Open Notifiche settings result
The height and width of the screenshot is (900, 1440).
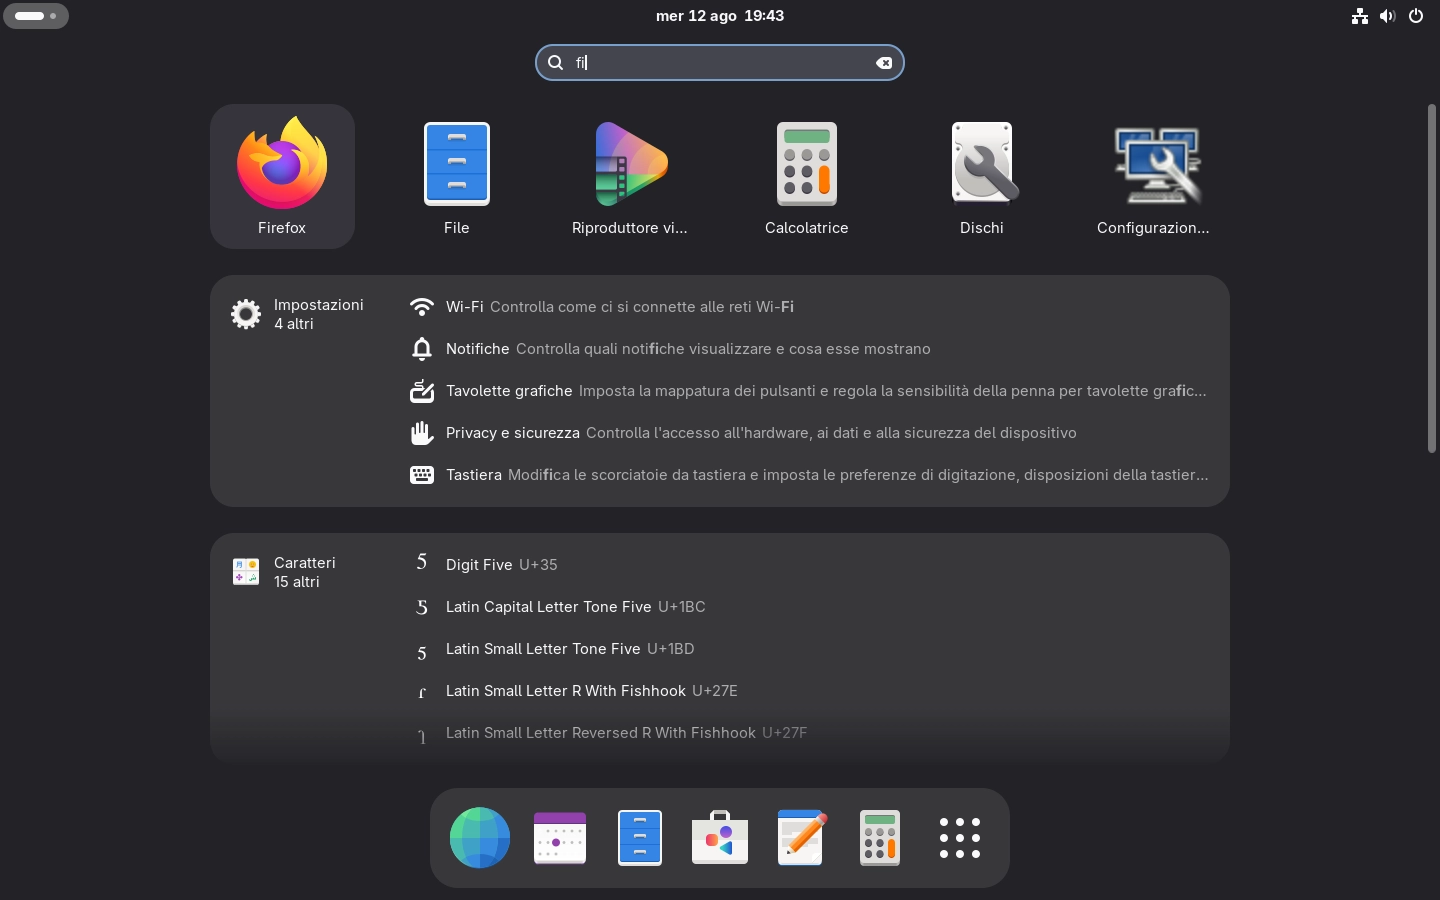(x=809, y=349)
